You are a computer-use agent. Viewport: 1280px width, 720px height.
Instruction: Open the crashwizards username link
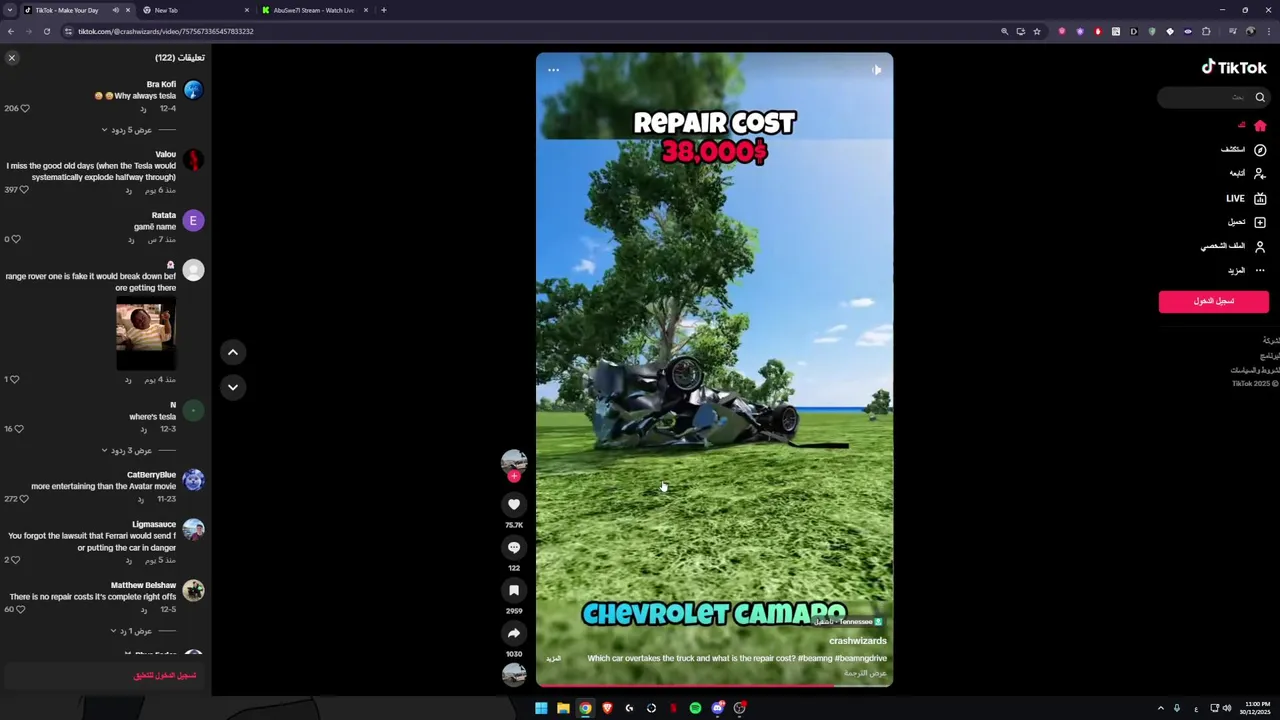[x=858, y=641]
